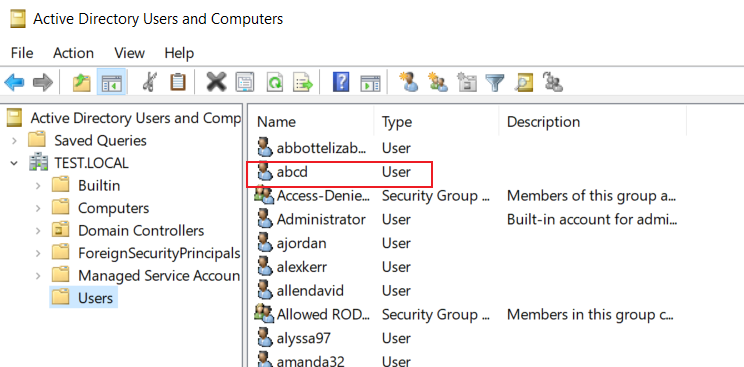Collapse the TEST.LOCAL domain node

pos(14,163)
